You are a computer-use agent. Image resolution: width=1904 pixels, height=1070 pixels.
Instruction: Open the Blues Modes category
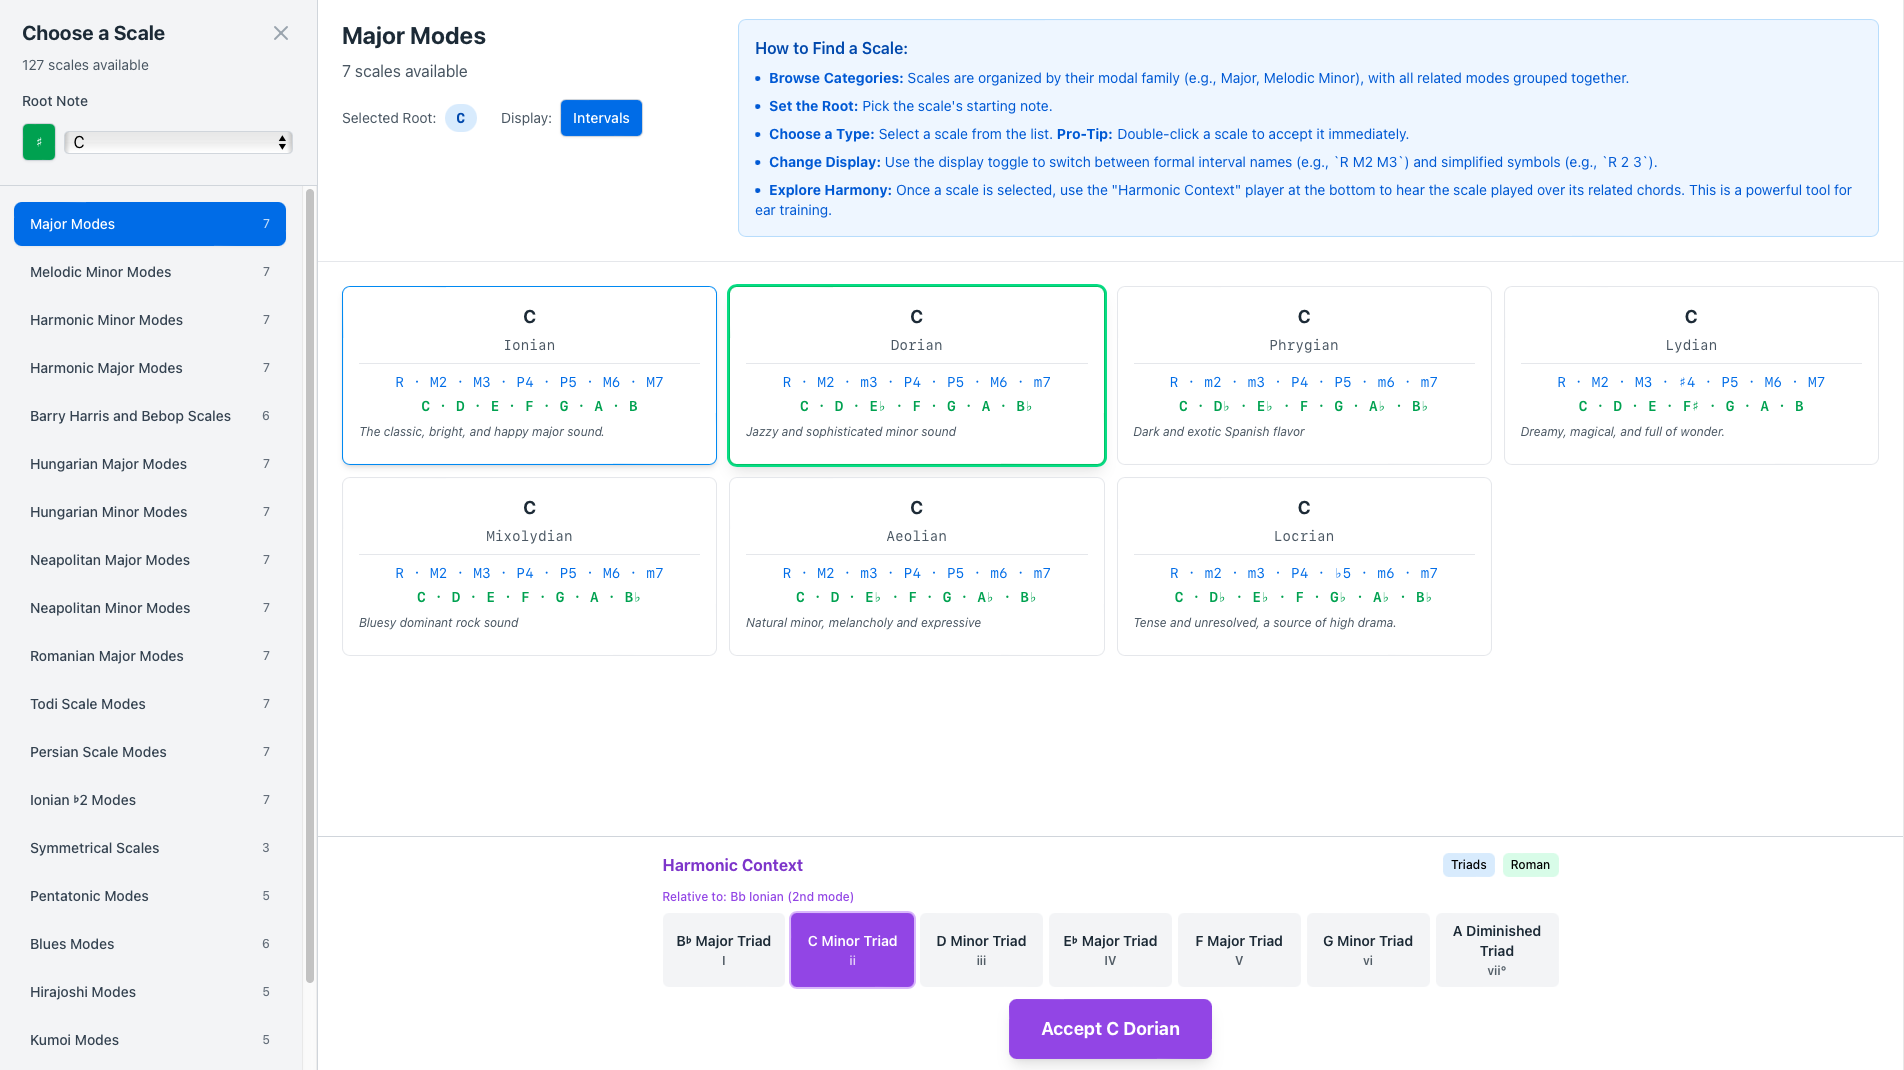[150, 944]
